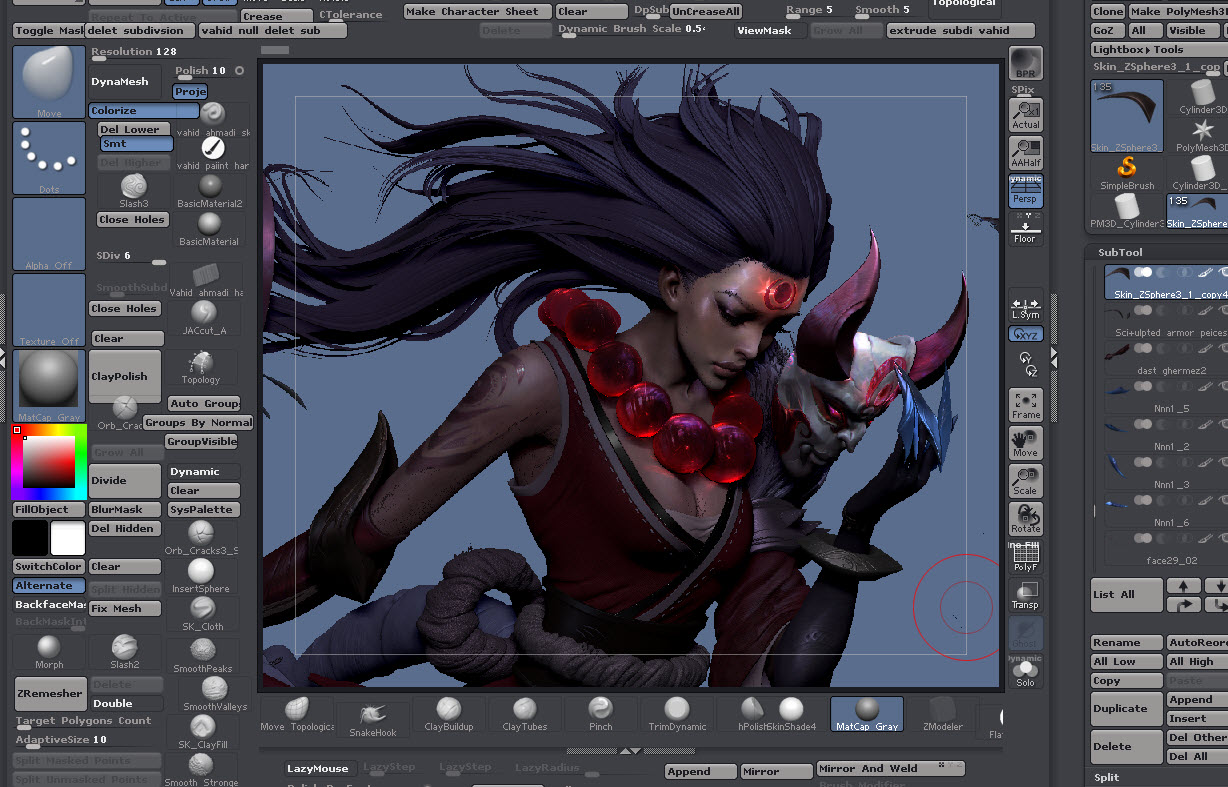Pick the PolyMesh3D star tool

(x=1203, y=135)
